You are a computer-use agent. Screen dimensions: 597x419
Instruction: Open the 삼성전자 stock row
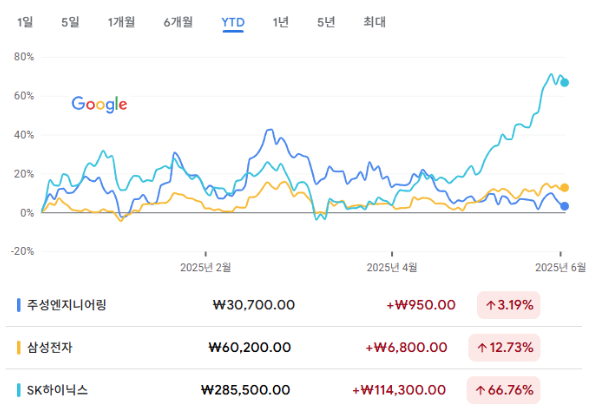(294, 347)
